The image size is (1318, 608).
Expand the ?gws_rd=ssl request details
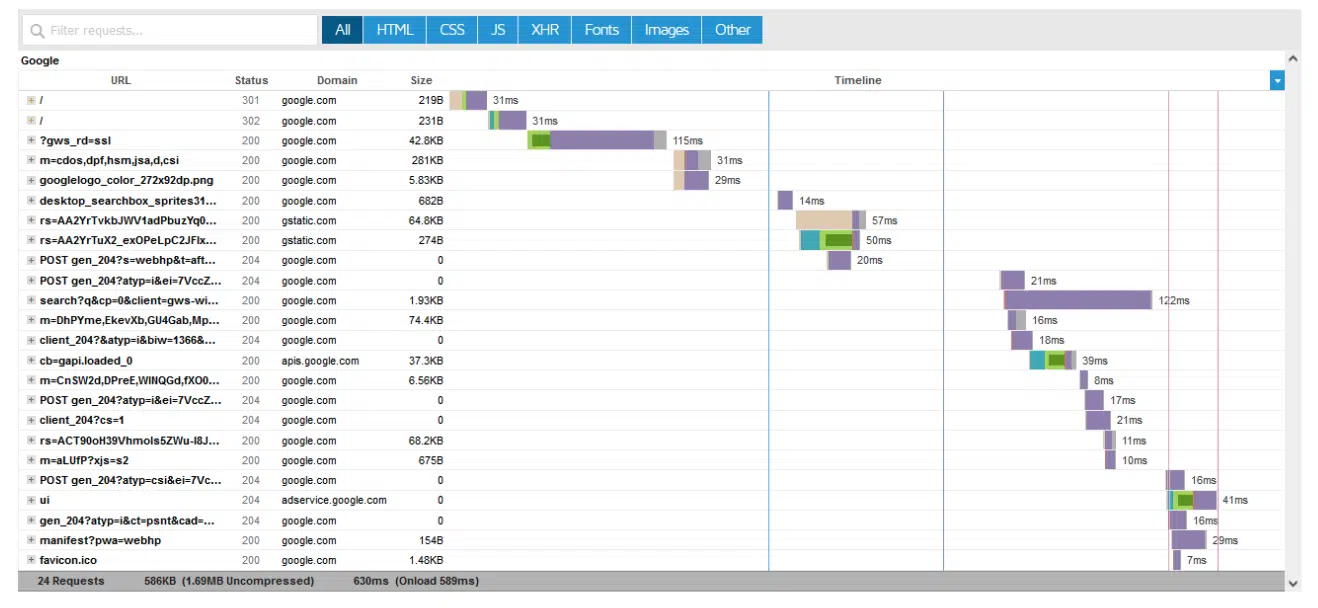tap(31, 141)
